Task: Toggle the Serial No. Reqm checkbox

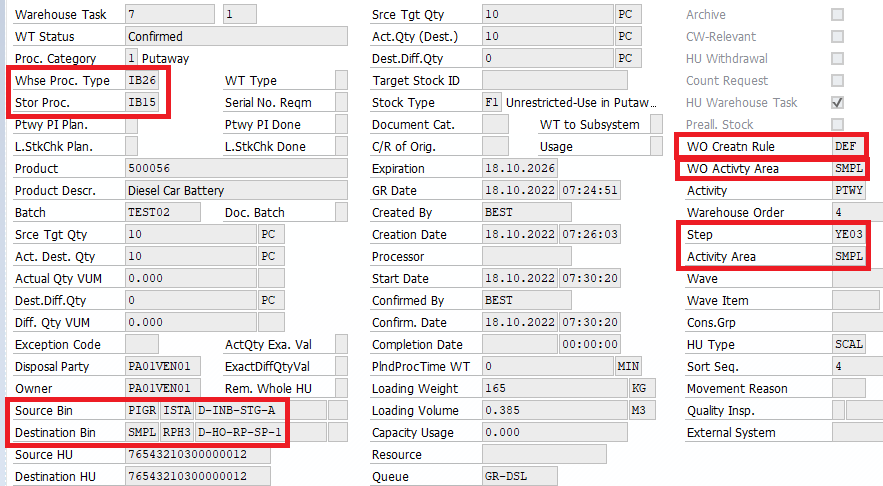Action: [x=341, y=102]
